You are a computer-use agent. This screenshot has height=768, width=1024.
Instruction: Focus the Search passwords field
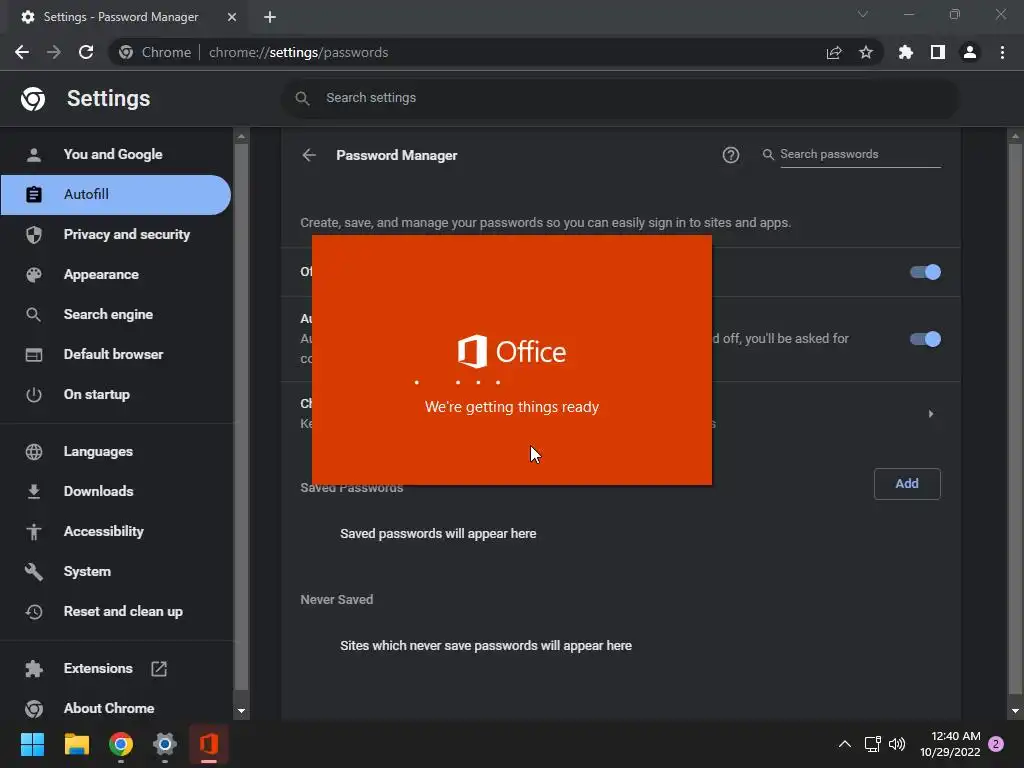pyautogui.click(x=860, y=154)
